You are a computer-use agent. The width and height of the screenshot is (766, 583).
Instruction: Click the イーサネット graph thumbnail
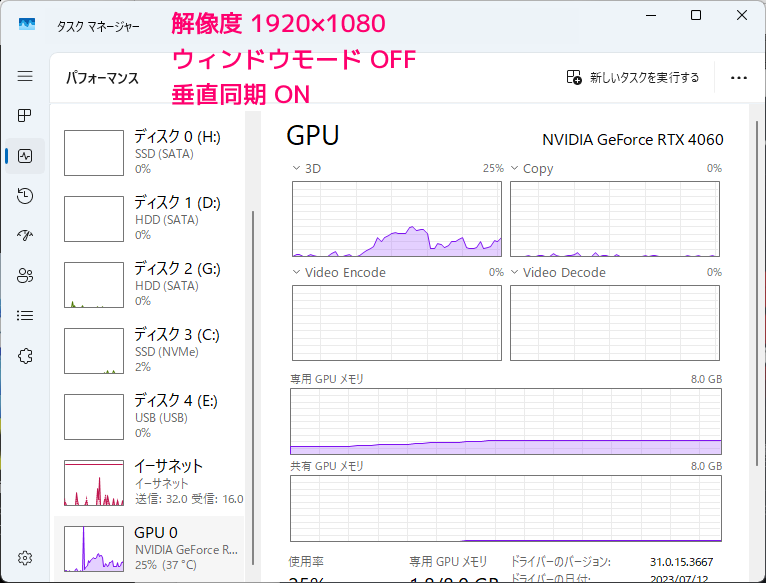click(94, 483)
